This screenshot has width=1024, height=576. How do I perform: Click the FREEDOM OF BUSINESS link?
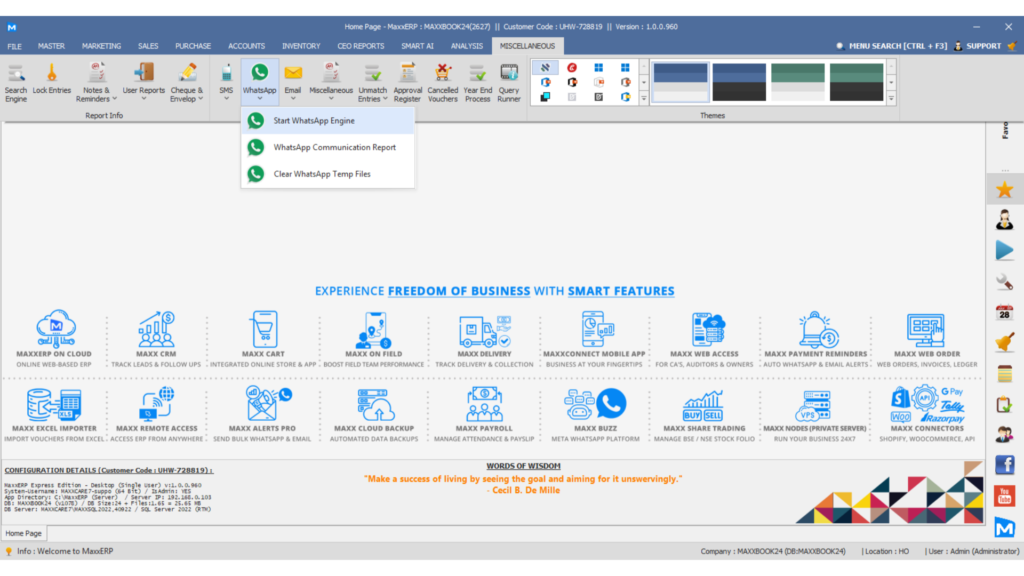(459, 291)
